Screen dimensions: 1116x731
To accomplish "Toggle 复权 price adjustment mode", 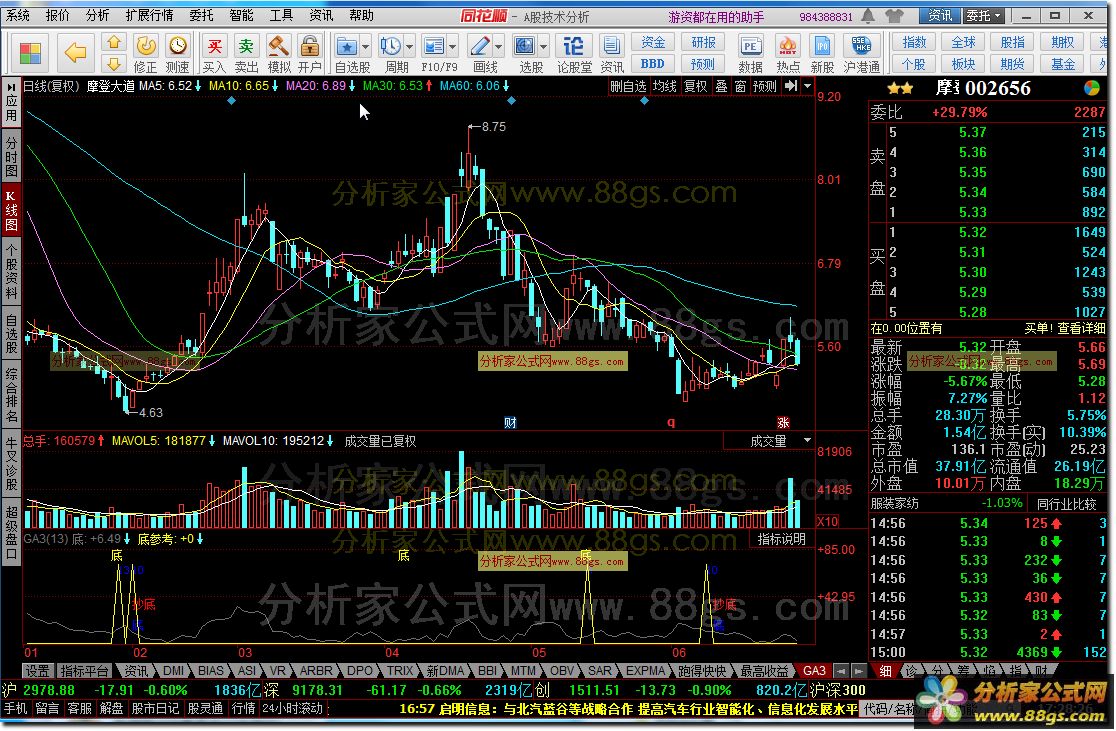I will tap(695, 86).
